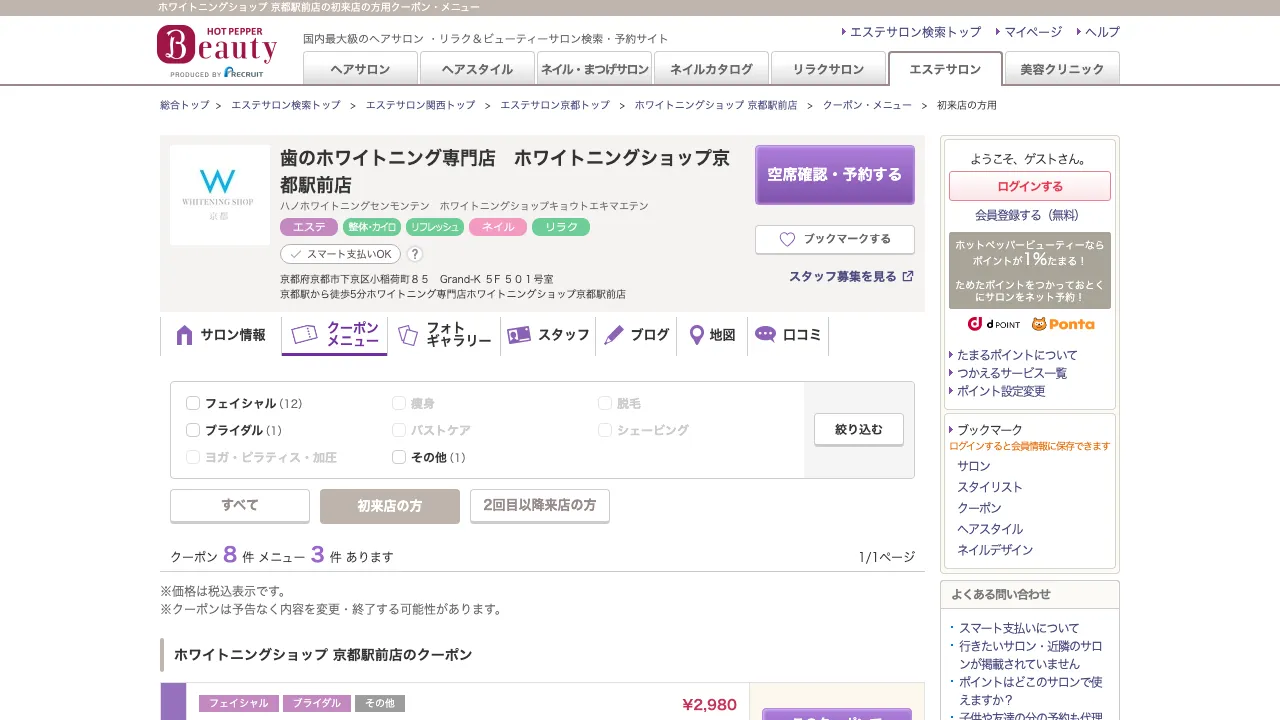Click the Ponta logo

(1063, 324)
